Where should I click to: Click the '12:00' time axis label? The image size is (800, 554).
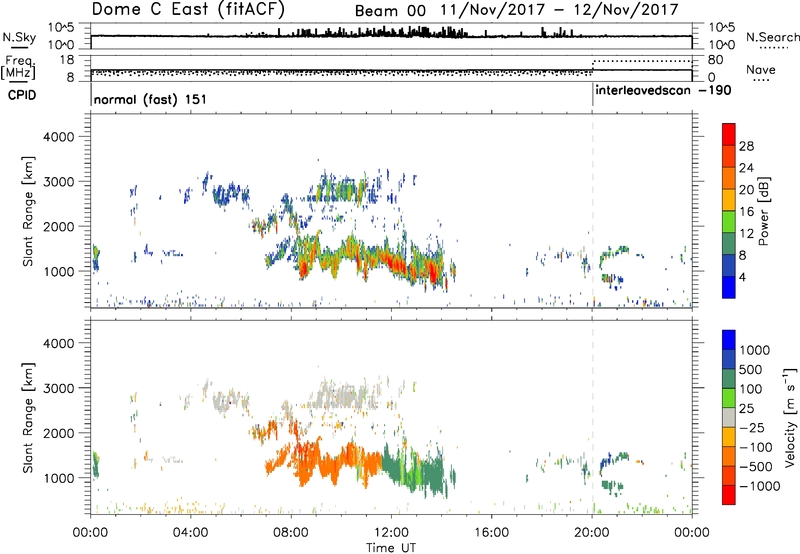(391, 533)
